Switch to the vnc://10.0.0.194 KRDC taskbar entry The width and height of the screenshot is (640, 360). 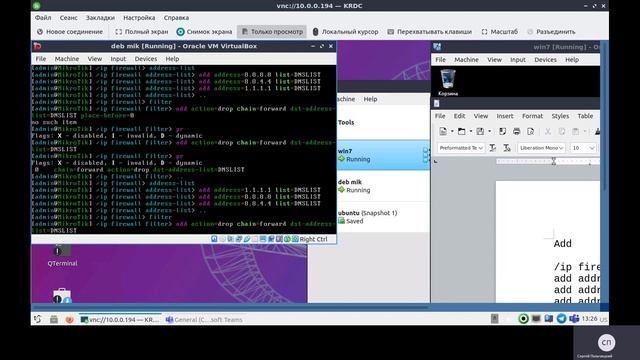point(120,320)
